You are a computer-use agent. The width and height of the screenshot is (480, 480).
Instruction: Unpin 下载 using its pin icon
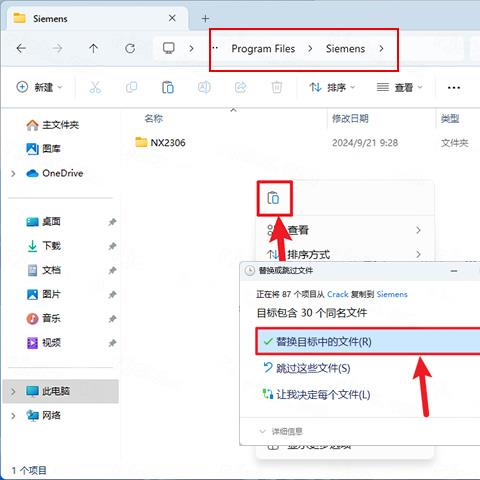pyautogui.click(x=112, y=246)
